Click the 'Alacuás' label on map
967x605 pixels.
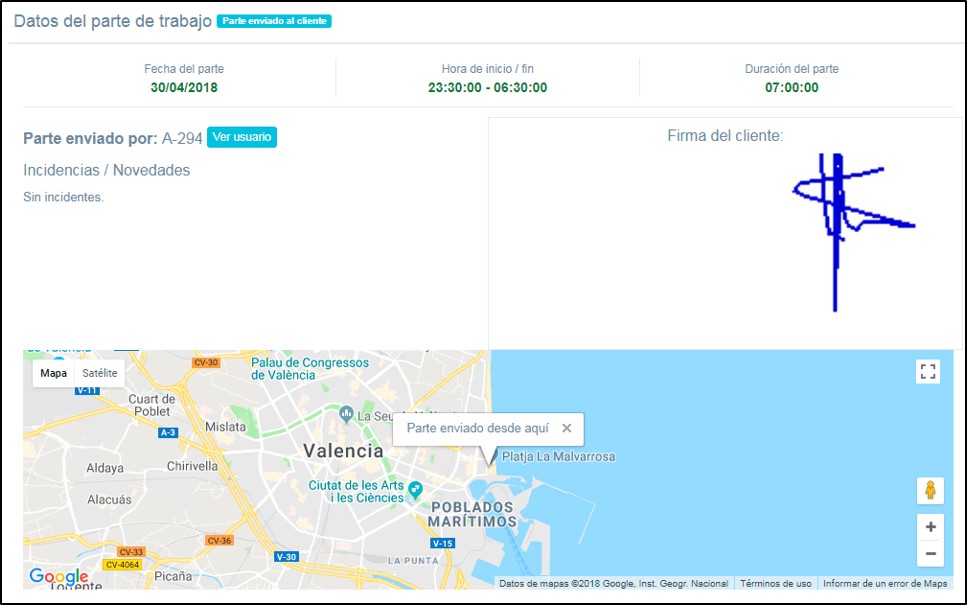109,500
